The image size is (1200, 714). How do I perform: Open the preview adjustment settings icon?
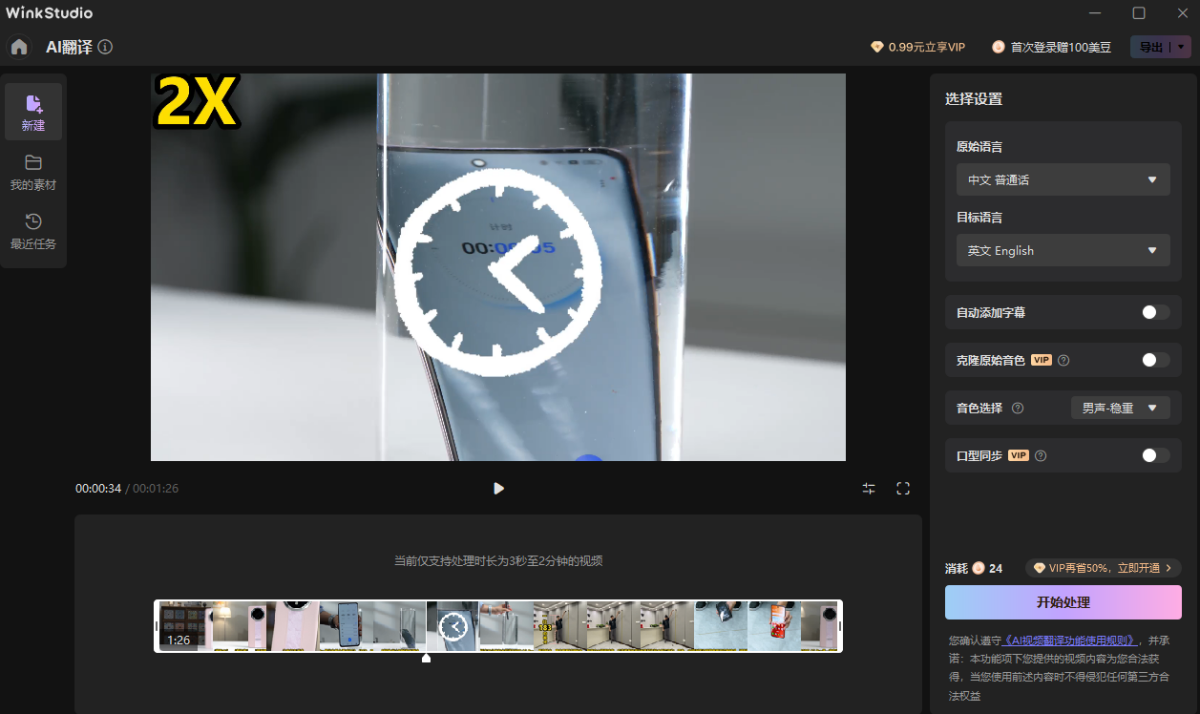pyautogui.click(x=869, y=488)
